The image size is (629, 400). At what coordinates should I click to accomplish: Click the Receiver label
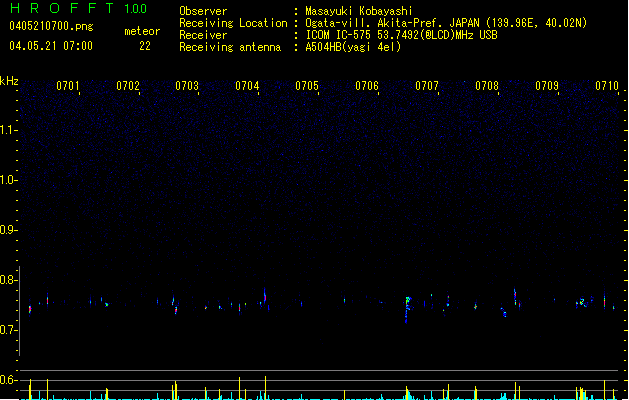[x=203, y=35]
